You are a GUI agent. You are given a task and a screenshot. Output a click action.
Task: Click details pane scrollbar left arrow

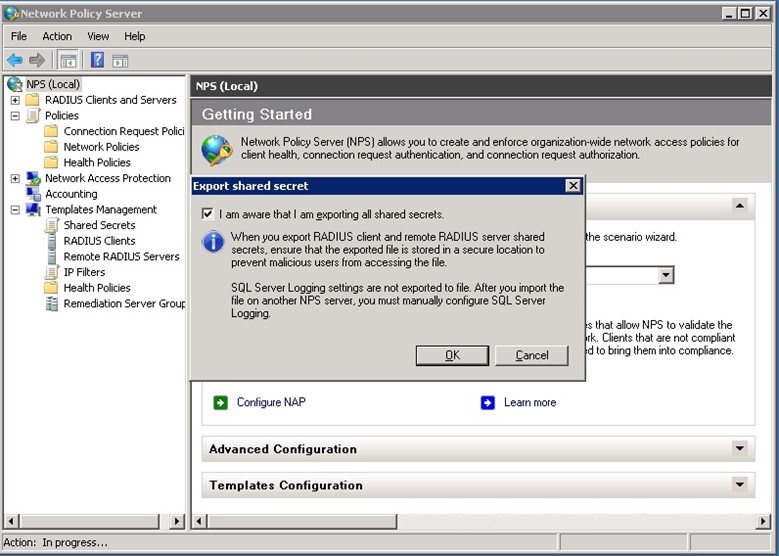(199, 521)
